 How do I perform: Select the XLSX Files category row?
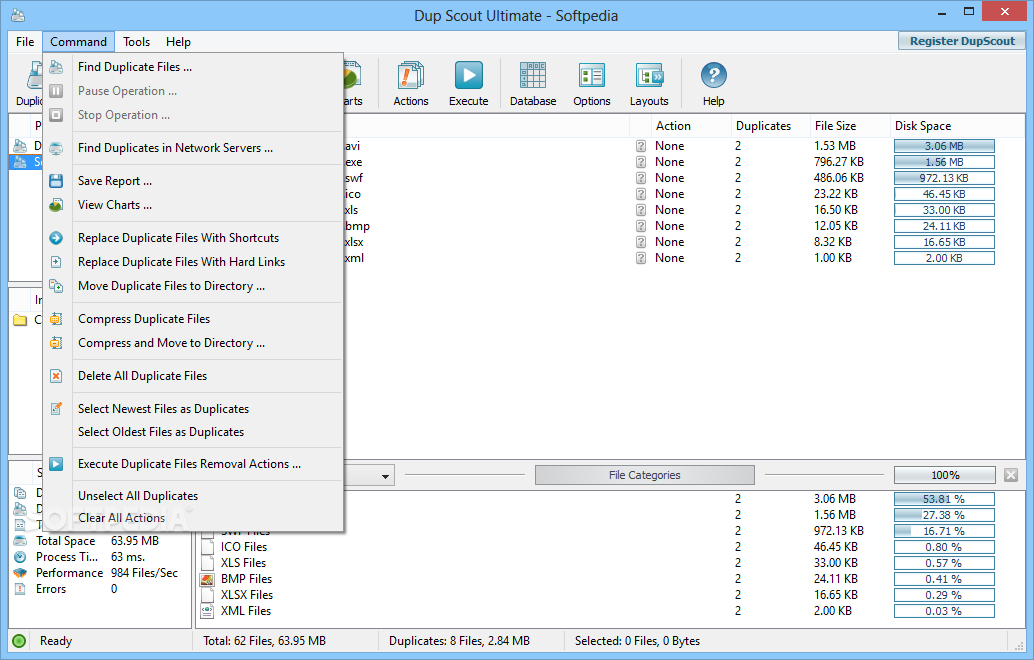point(610,595)
